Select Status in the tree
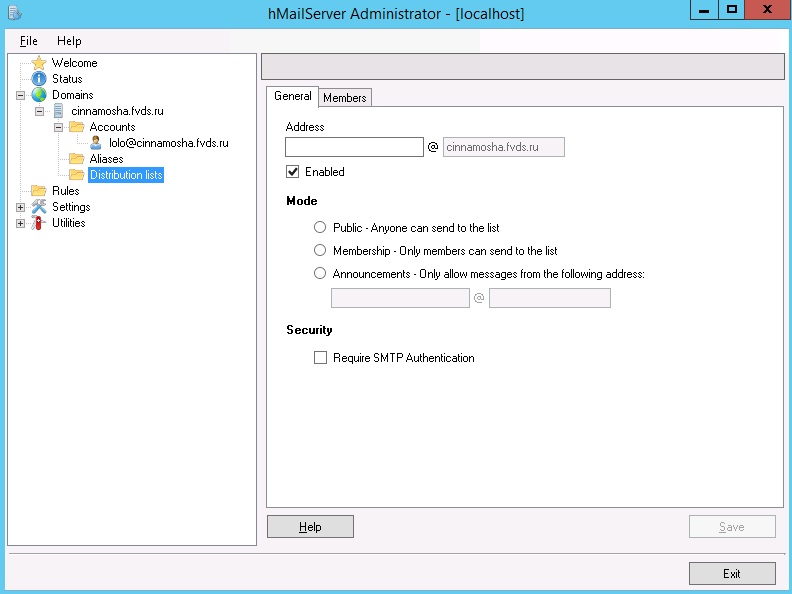The width and height of the screenshot is (792, 594). click(67, 79)
